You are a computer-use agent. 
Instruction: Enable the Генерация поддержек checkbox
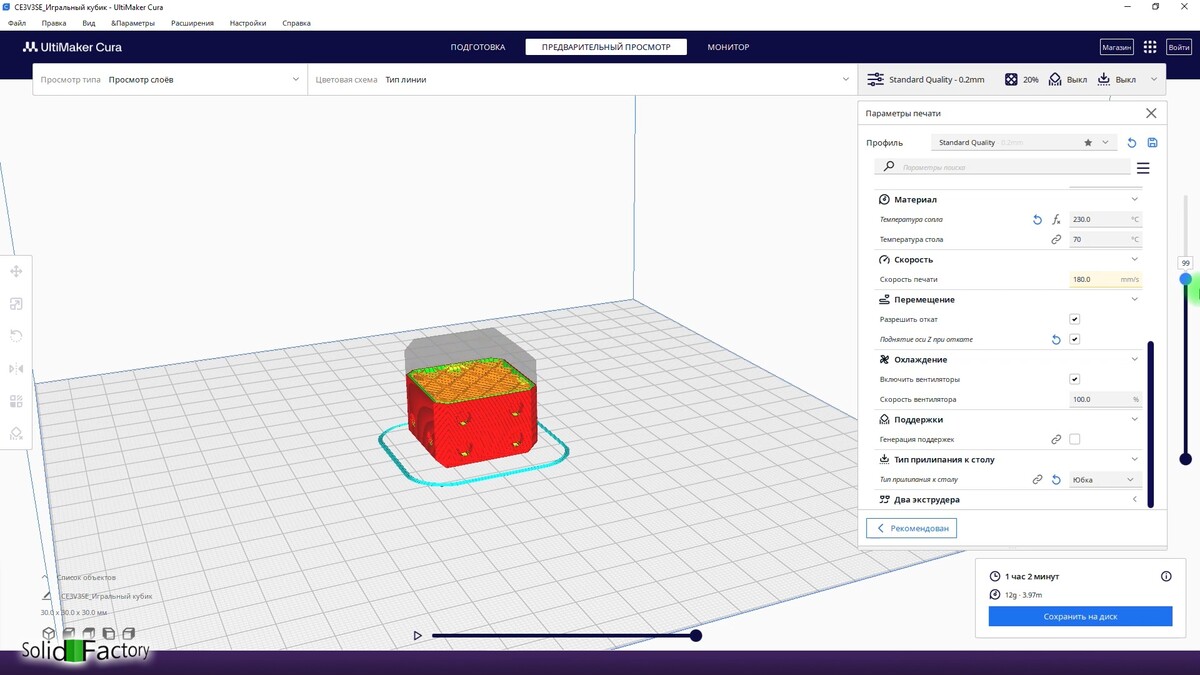pyautogui.click(x=1074, y=439)
